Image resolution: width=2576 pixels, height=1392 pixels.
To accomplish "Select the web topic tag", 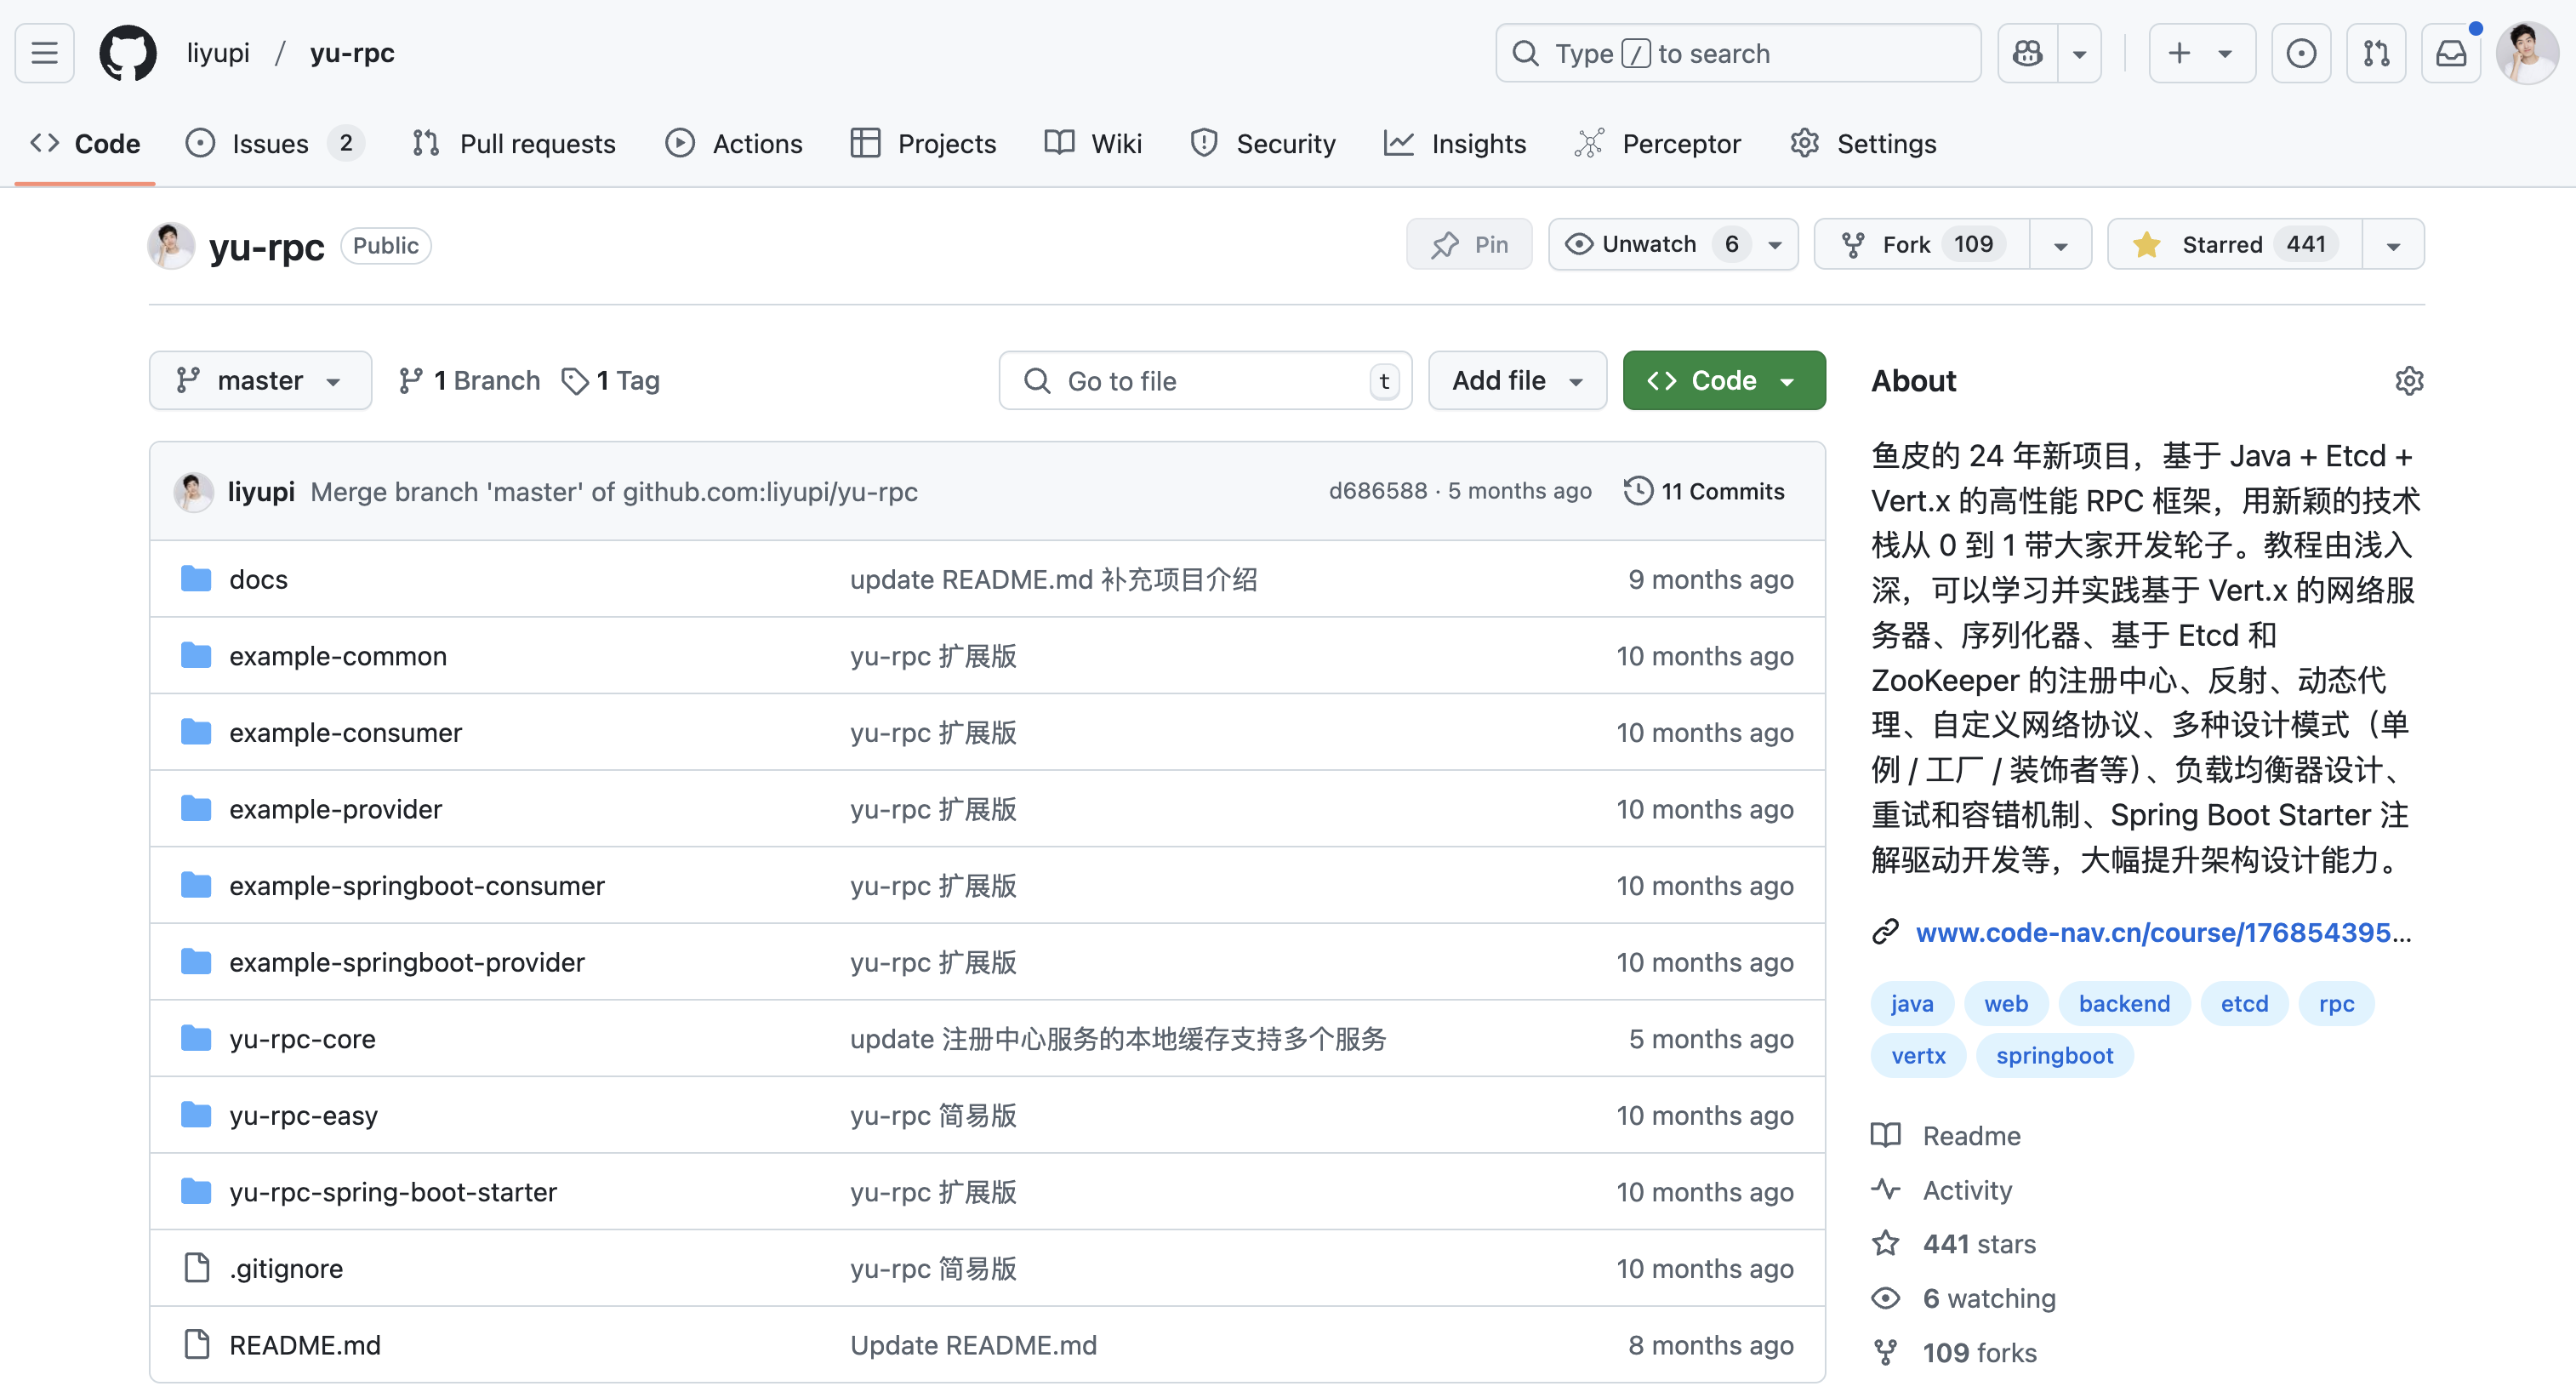I will click(x=2006, y=1003).
